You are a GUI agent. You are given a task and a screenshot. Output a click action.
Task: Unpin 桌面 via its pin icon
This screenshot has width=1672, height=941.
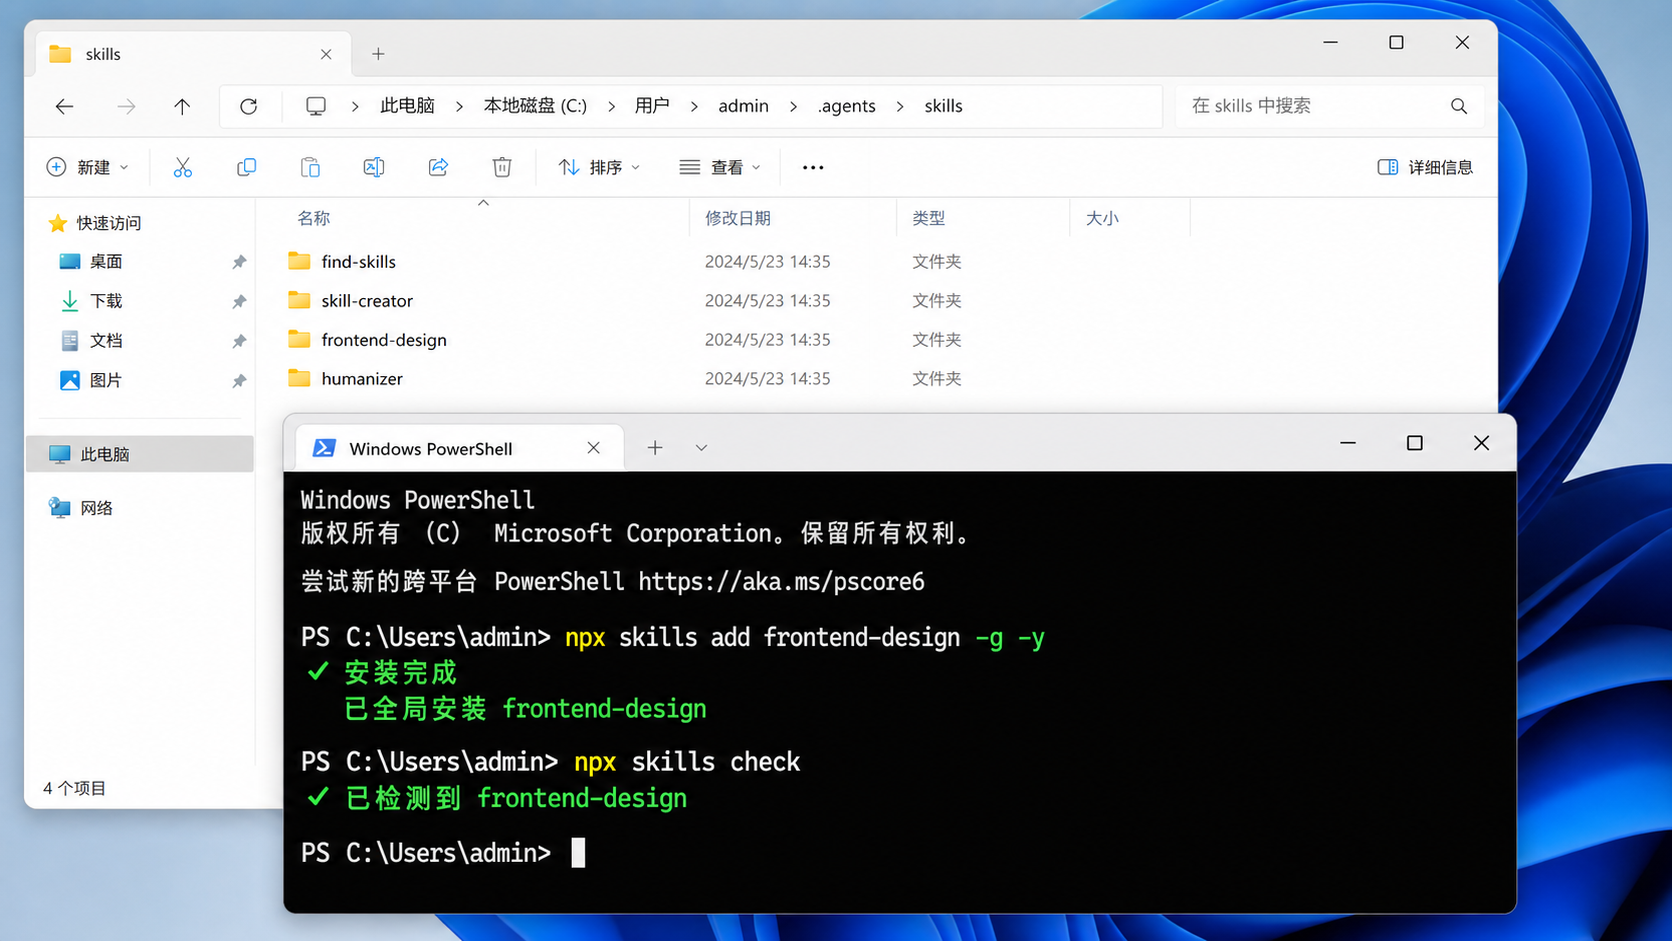(239, 262)
